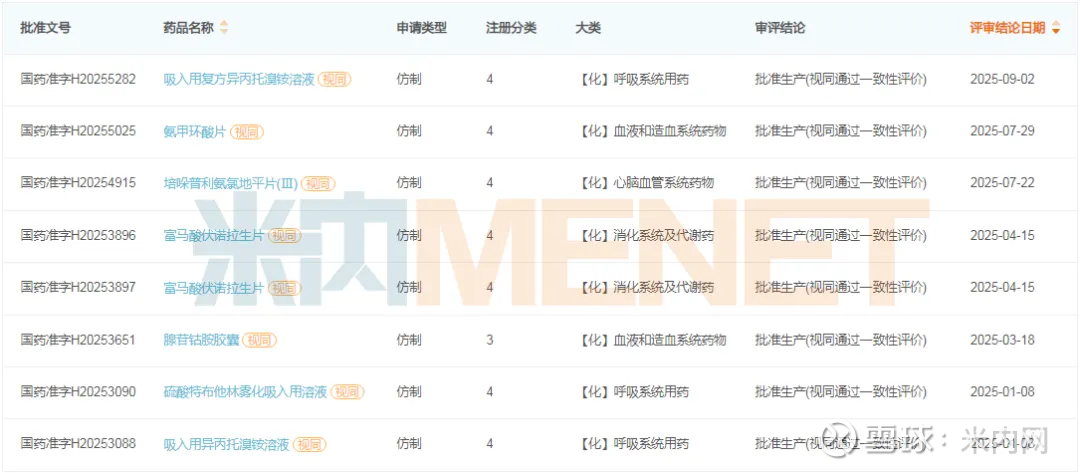Click the 批准文号 column header
1080x473 pixels.
pyautogui.click(x=45, y=28)
